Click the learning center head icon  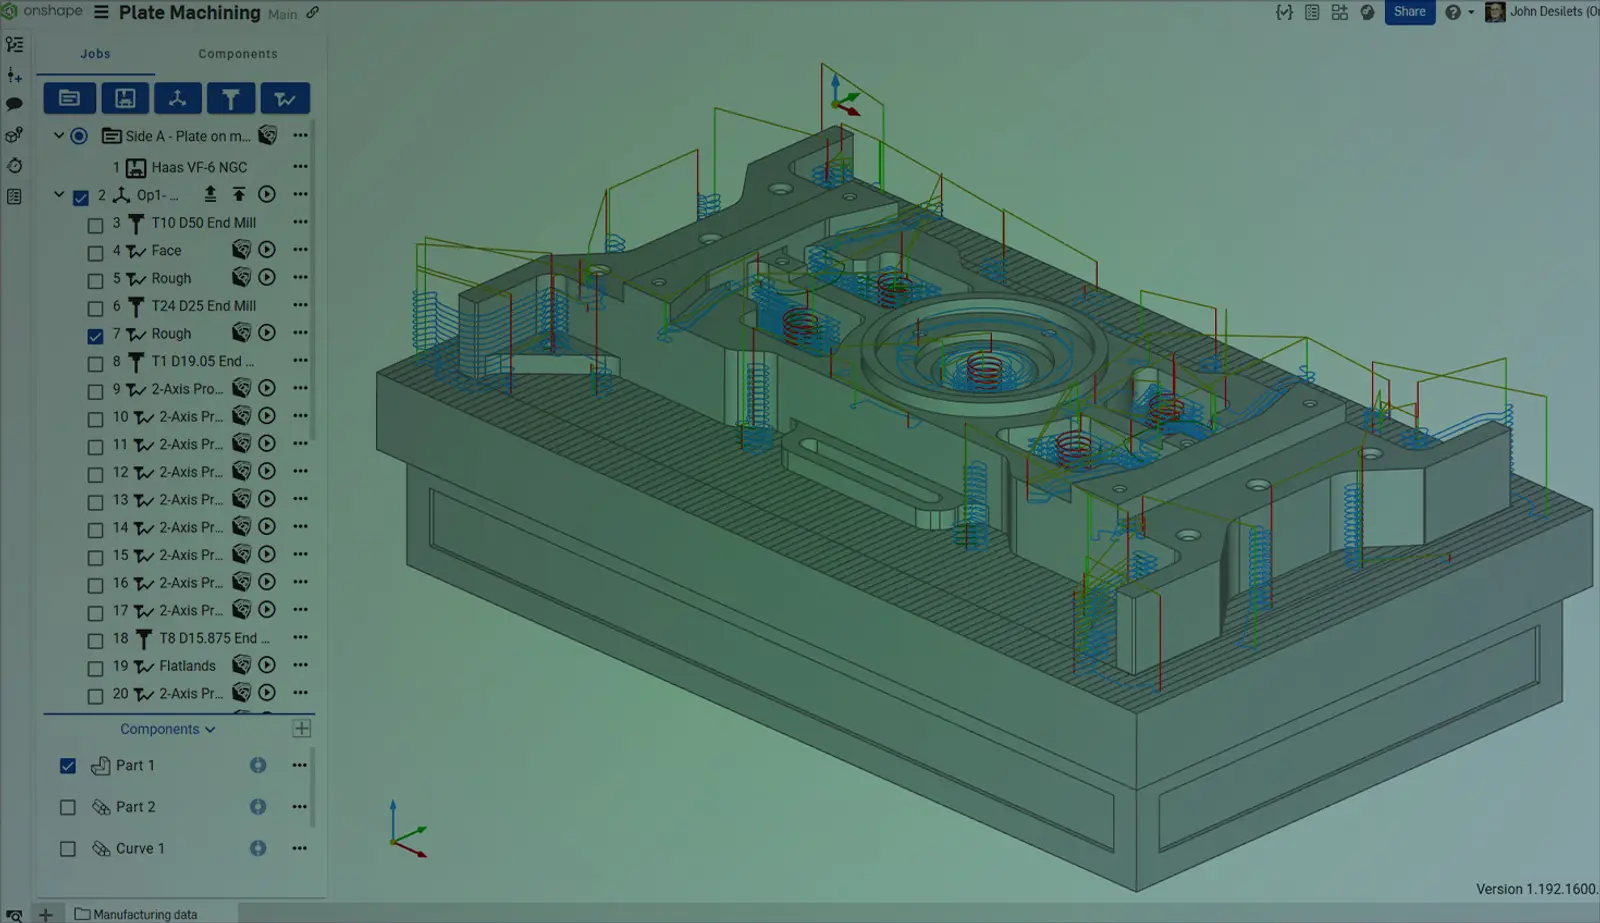point(1367,12)
